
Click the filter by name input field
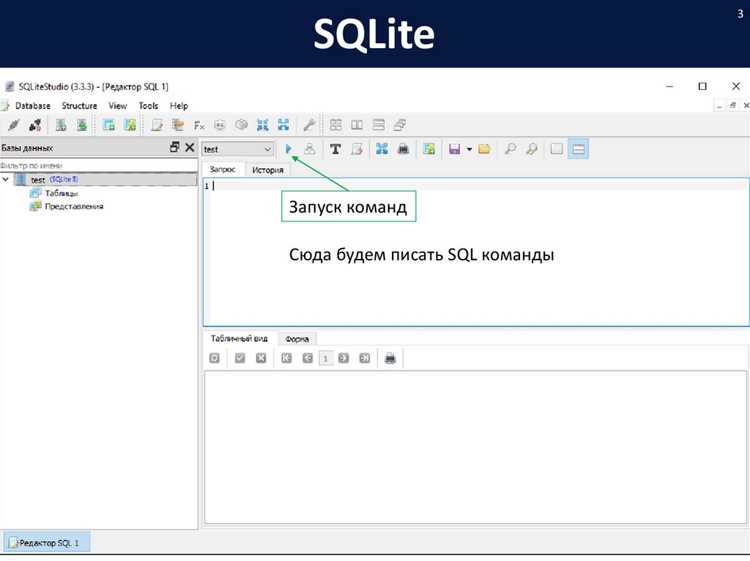[x=99, y=165]
